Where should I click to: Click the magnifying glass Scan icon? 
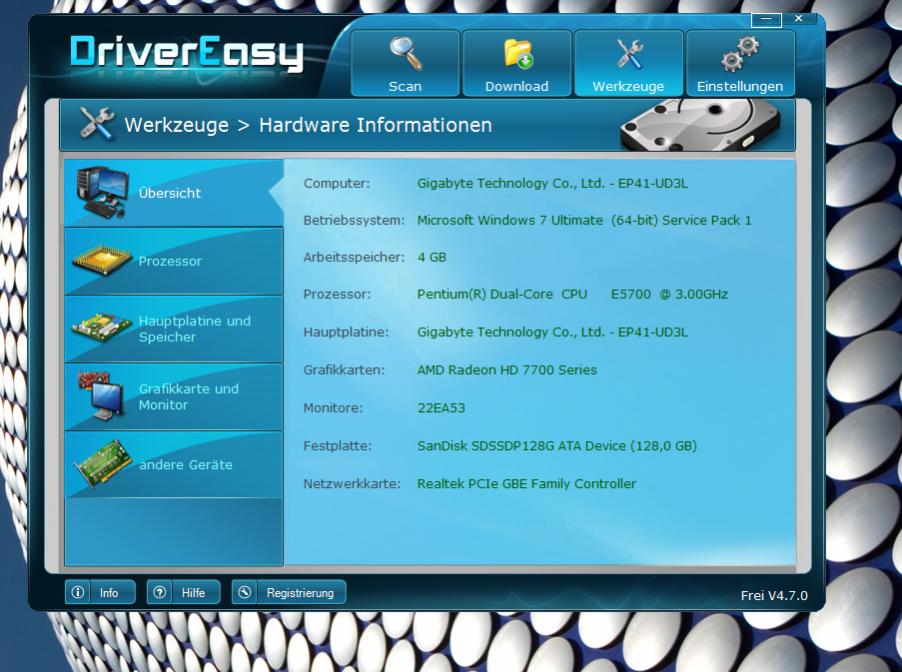tap(406, 54)
